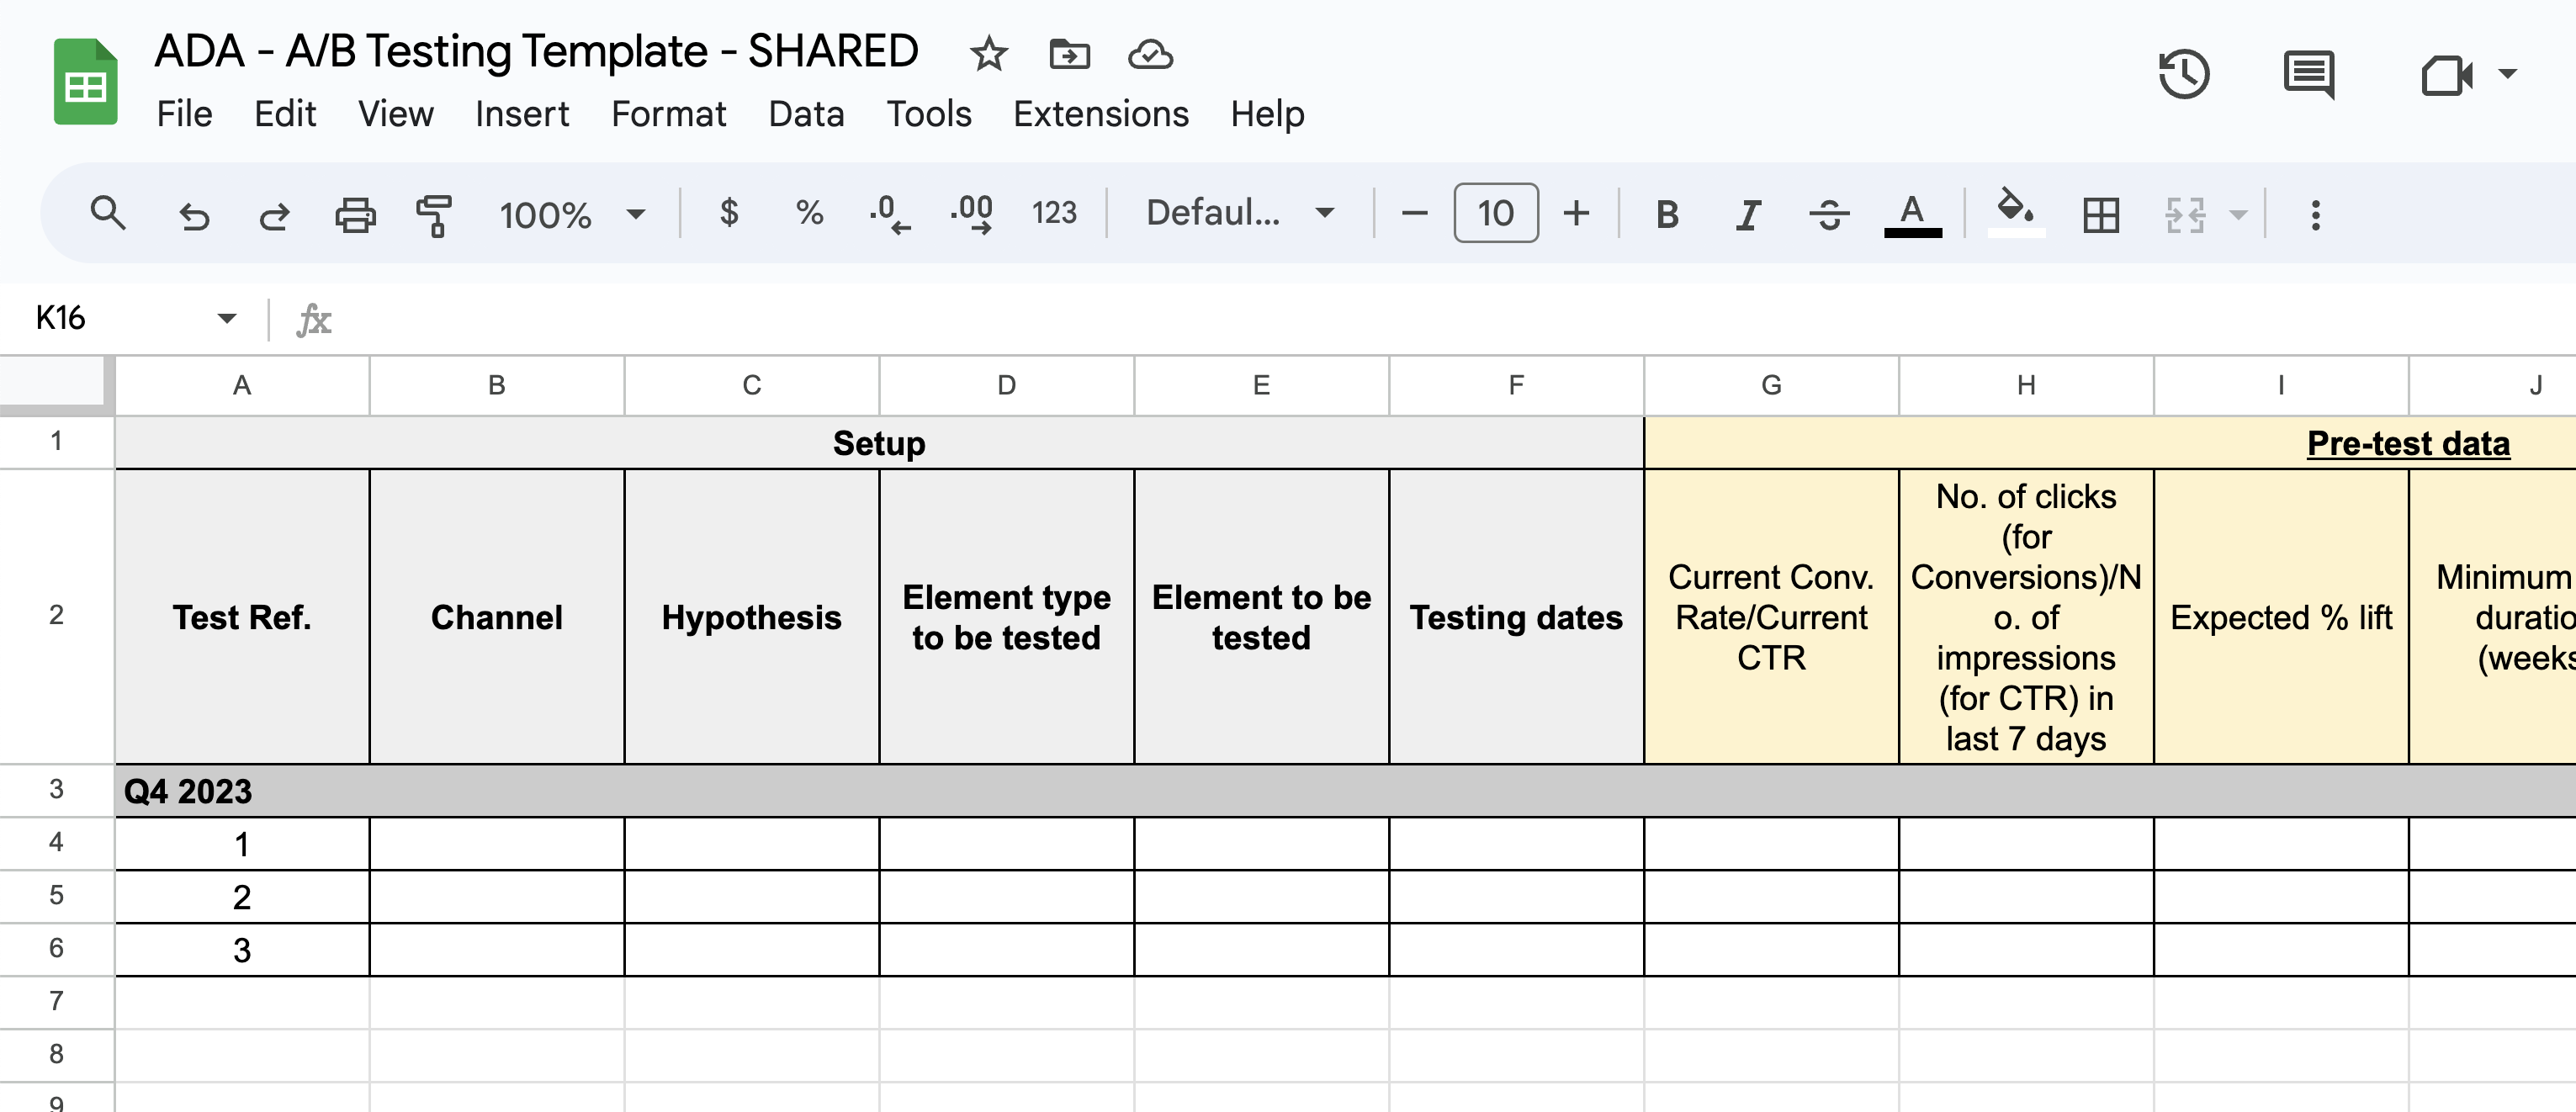Open the font family dropdown
This screenshot has width=2576, height=1112.
(1240, 213)
